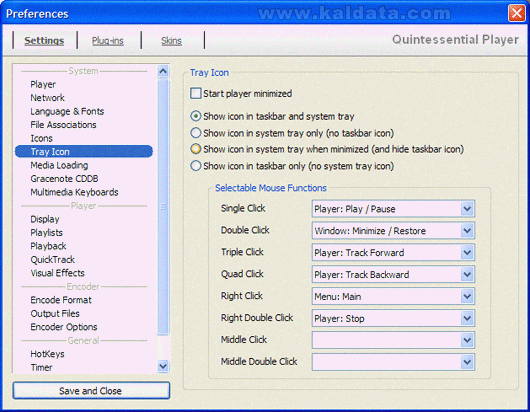This screenshot has height=412, width=530.
Task: Select Show icon in taskbar only option
Action: [196, 166]
